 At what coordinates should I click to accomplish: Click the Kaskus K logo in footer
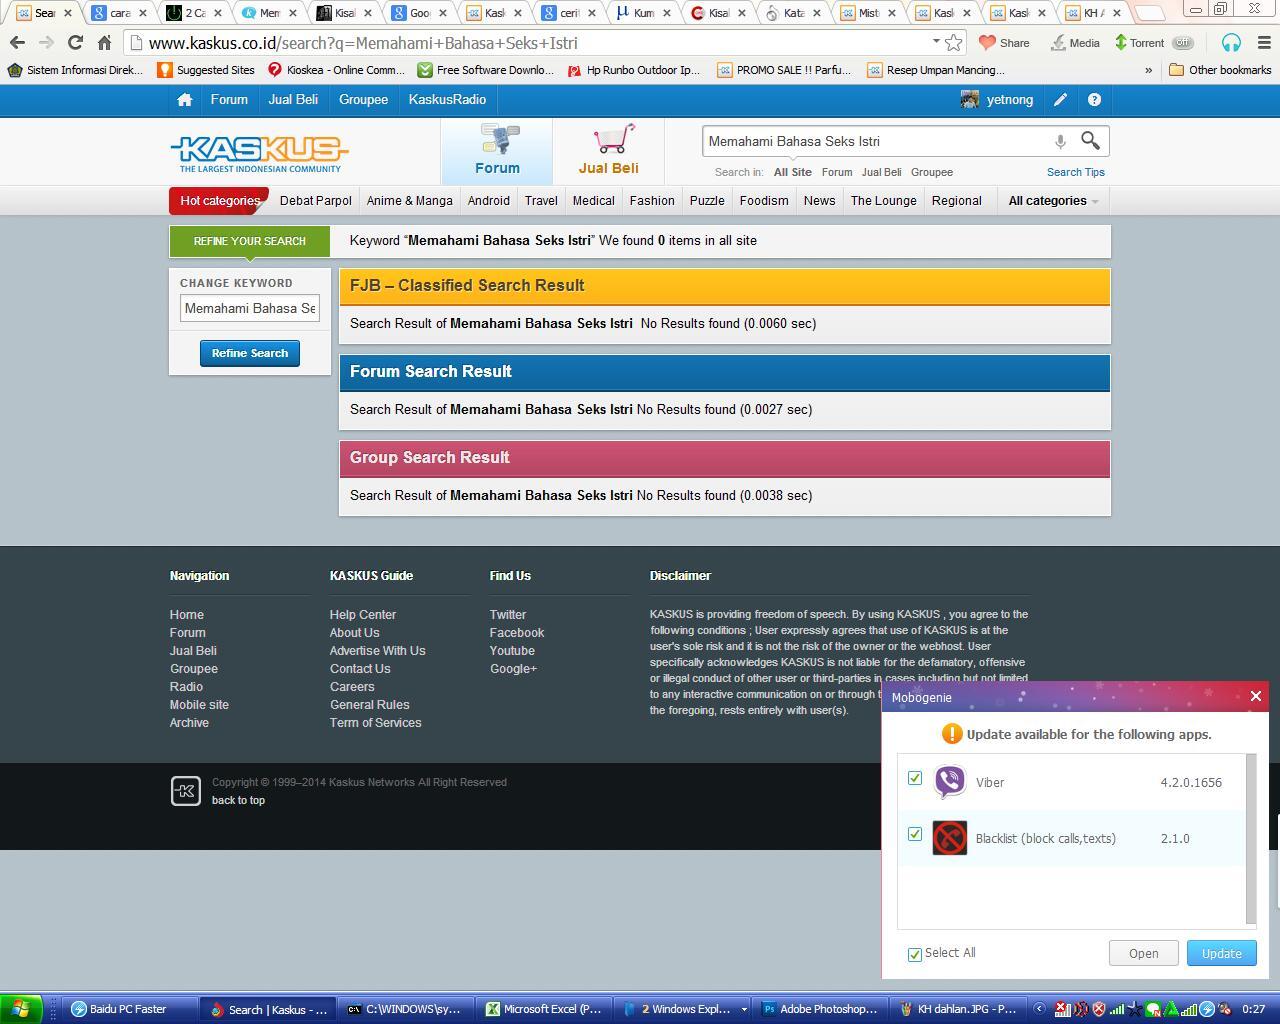click(185, 791)
